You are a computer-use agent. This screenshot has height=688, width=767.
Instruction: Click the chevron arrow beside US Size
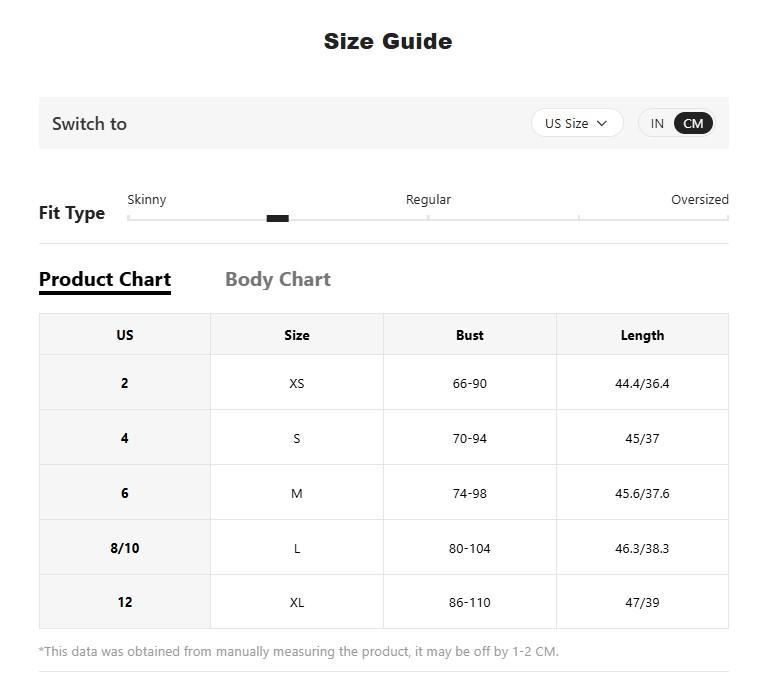602,123
